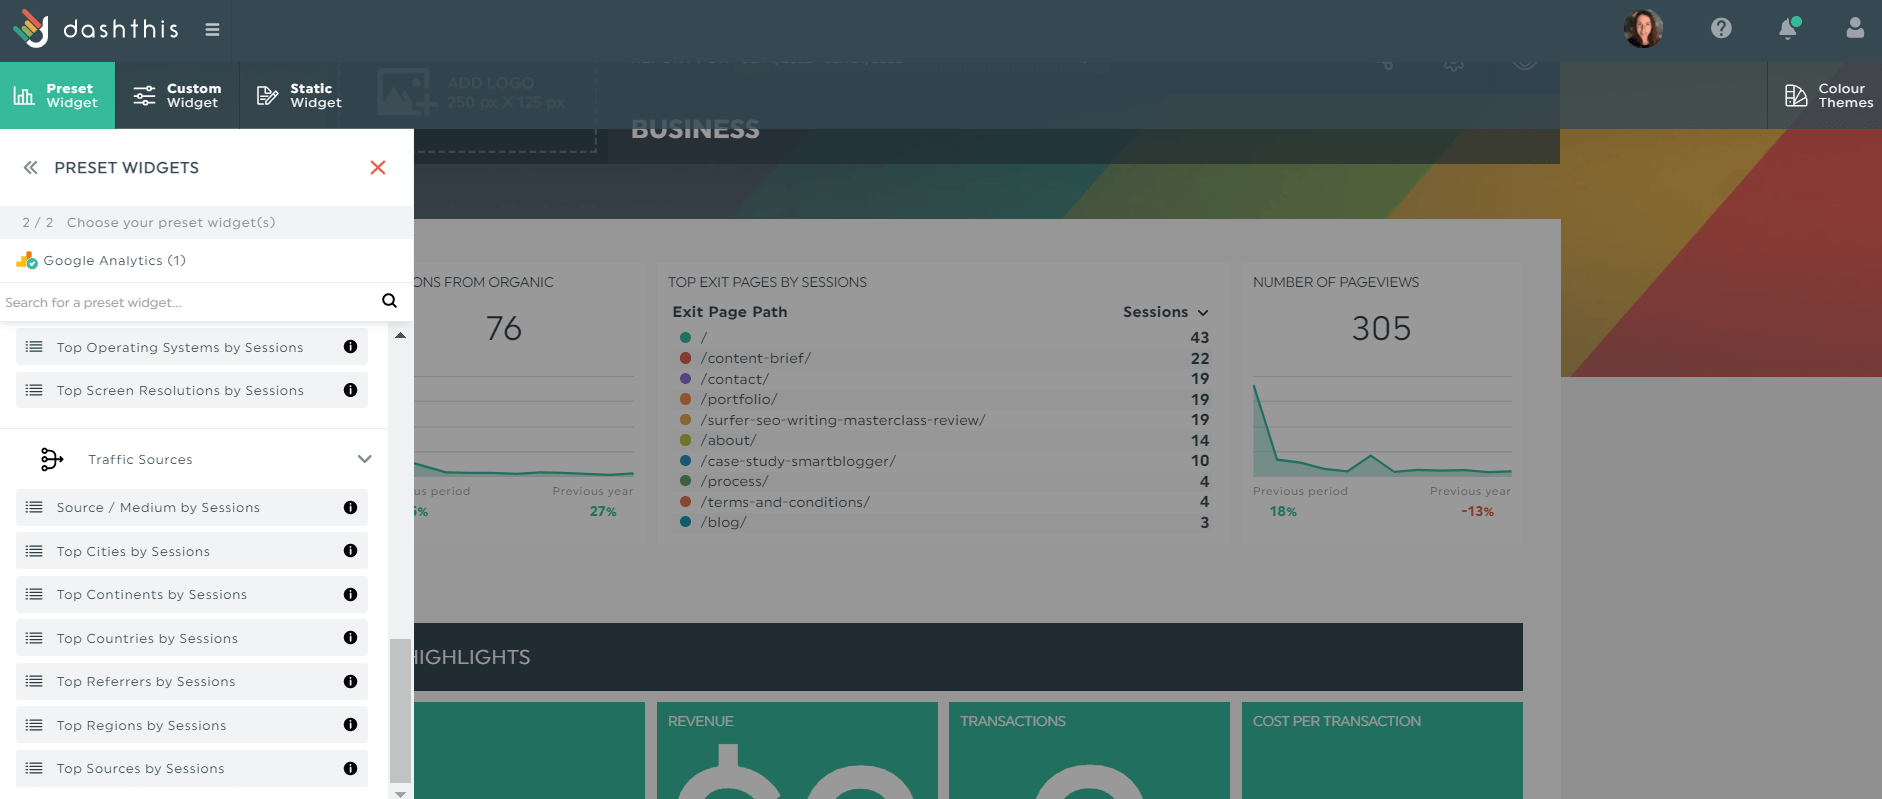Open the Transactions widget

pyautogui.click(x=1089, y=750)
